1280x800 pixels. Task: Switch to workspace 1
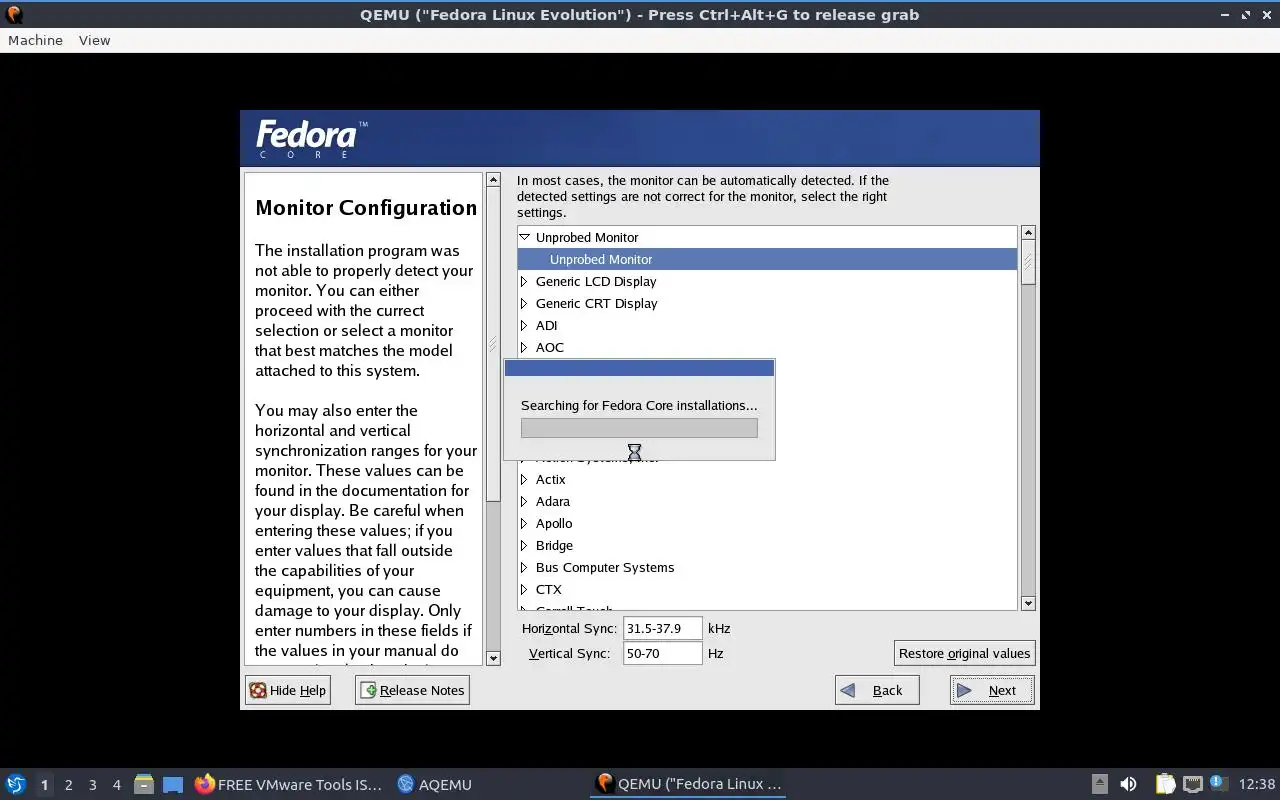click(x=44, y=785)
